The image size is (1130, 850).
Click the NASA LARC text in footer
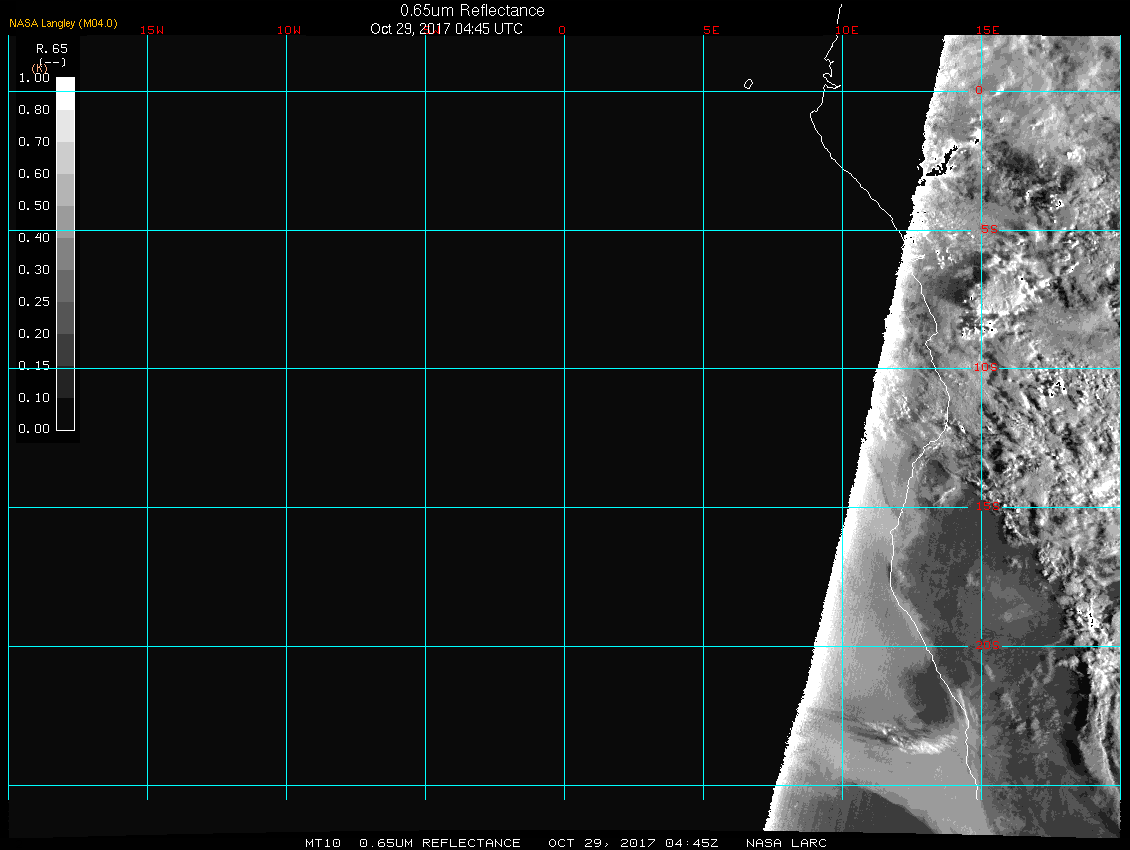point(786,843)
